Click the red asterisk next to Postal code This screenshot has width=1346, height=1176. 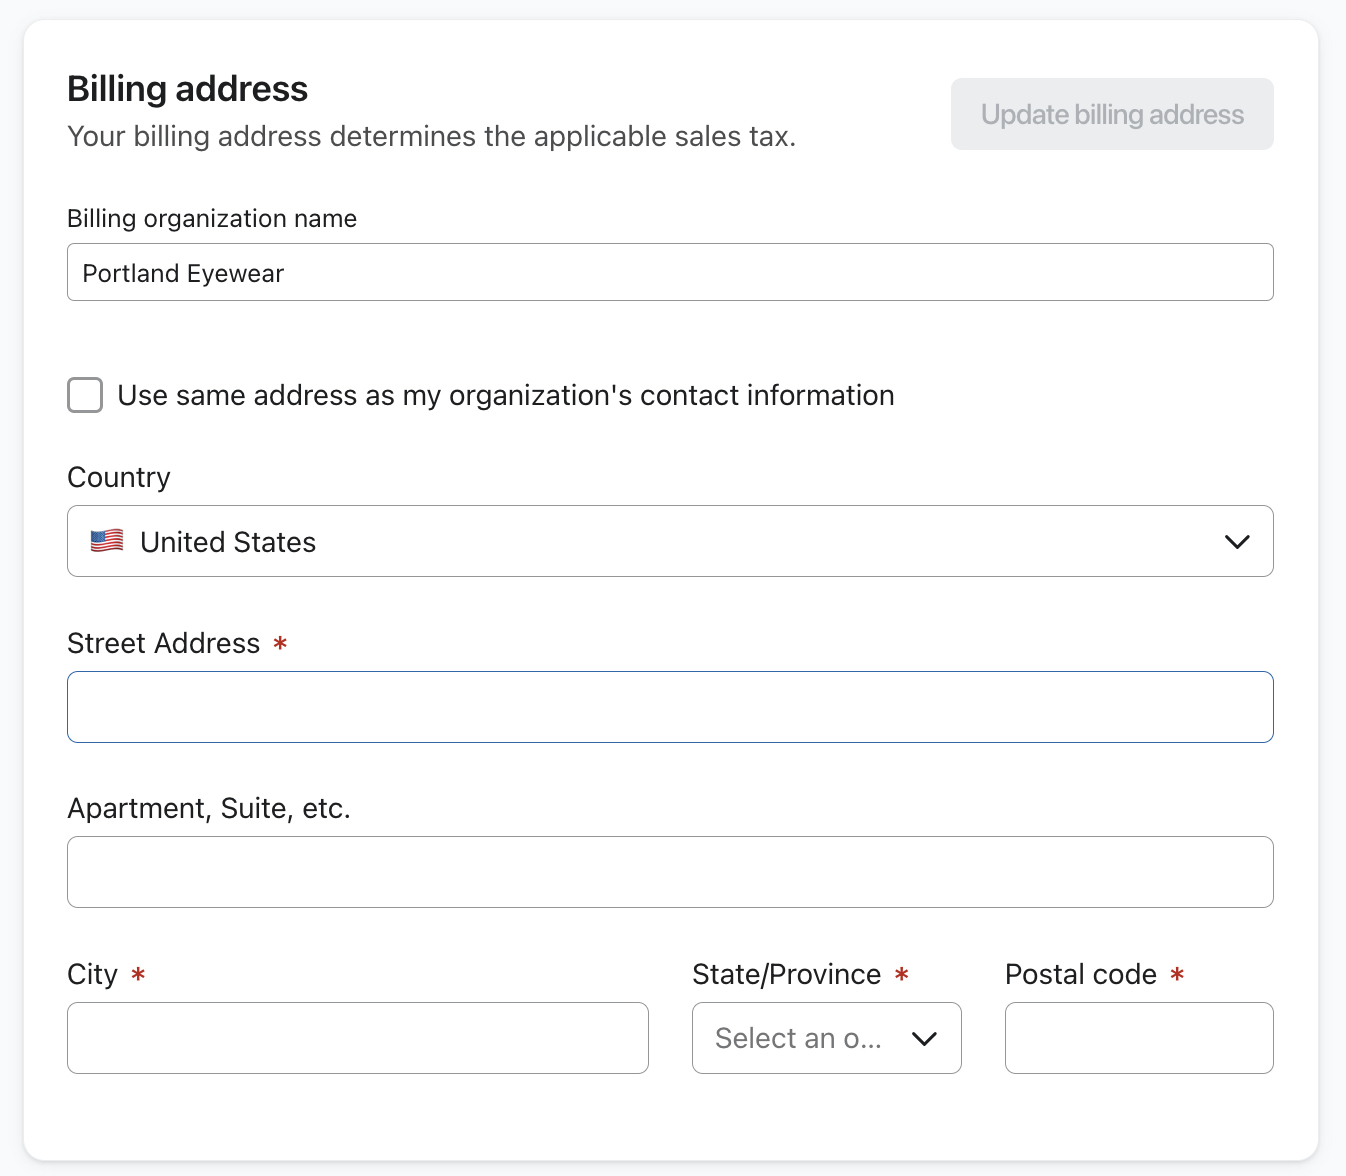(1180, 975)
